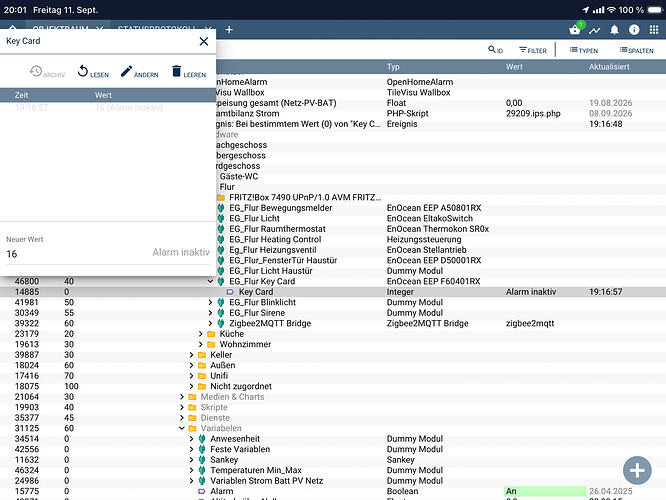The width and height of the screenshot is (666, 500).
Task: Click the EG_Flur Licht instance icon
Action: [x=221, y=218]
